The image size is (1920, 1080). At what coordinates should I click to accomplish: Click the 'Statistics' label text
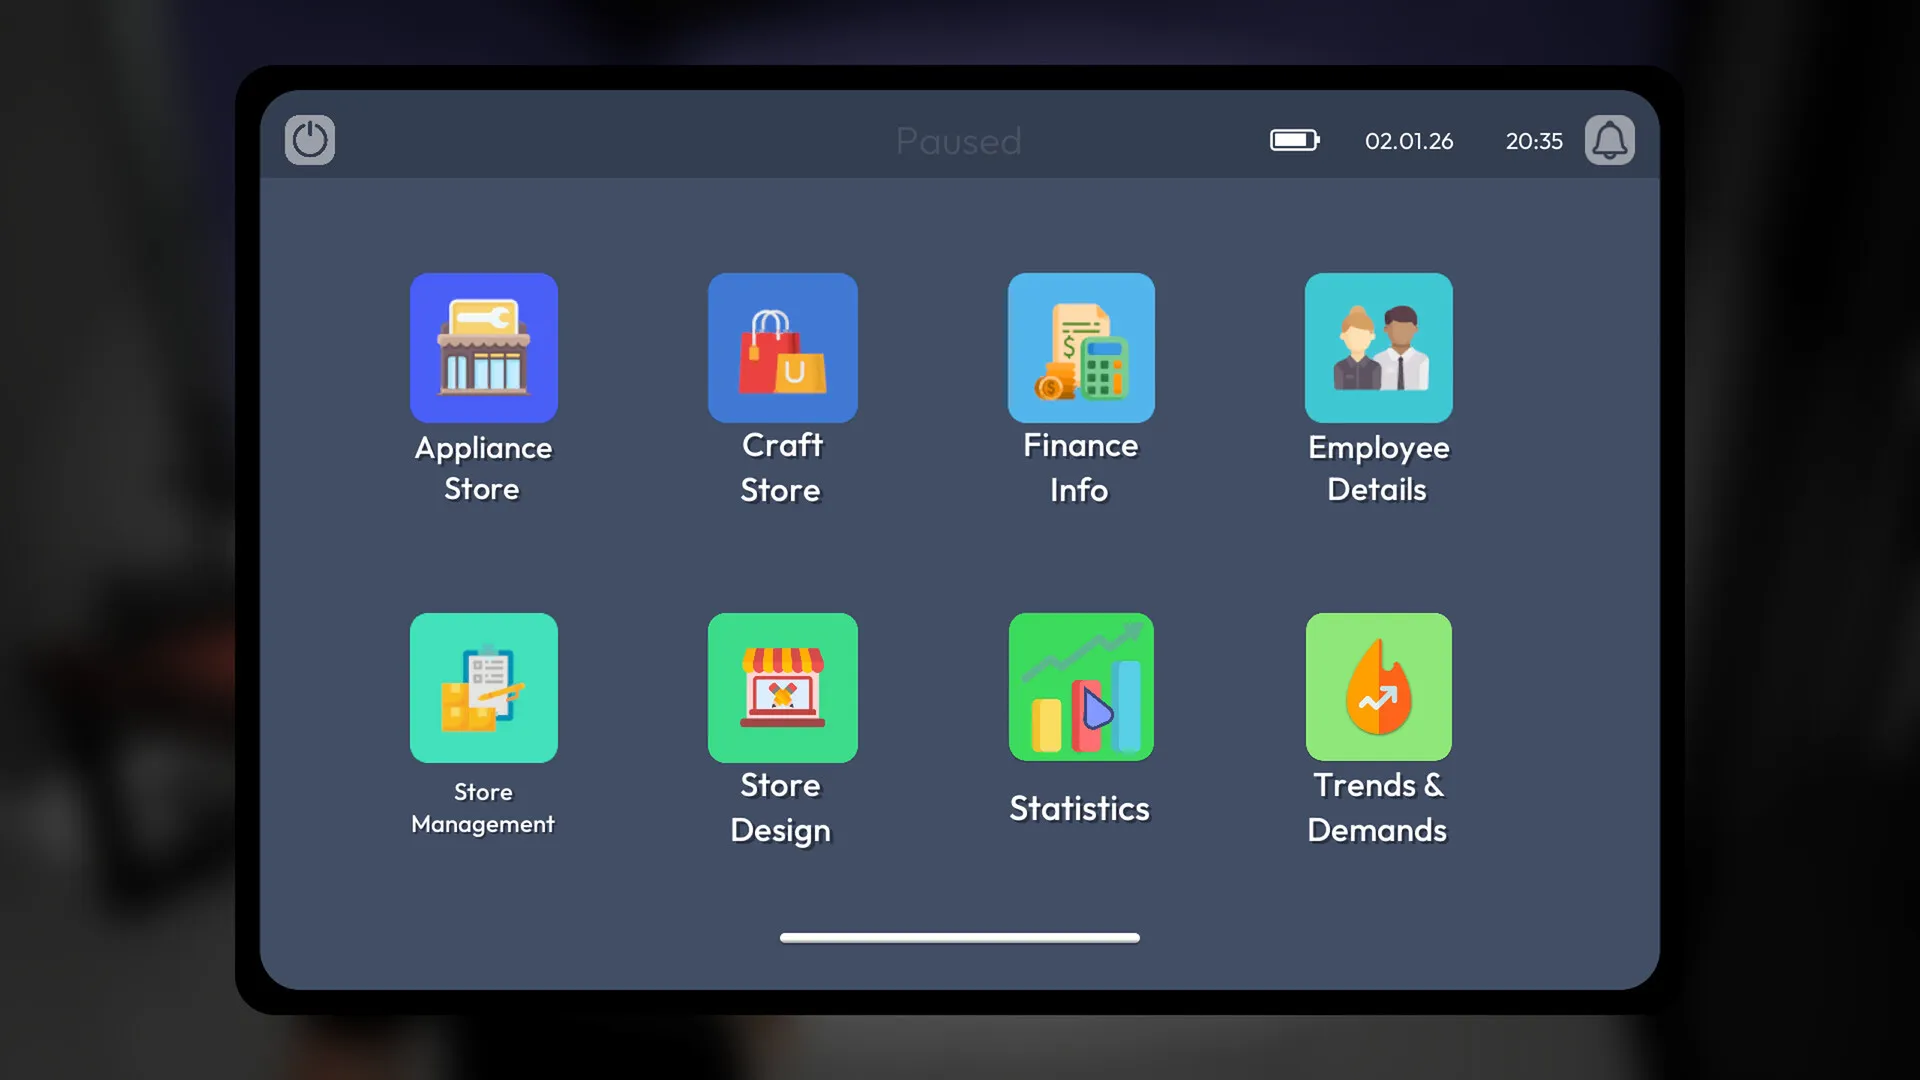pyautogui.click(x=1080, y=808)
